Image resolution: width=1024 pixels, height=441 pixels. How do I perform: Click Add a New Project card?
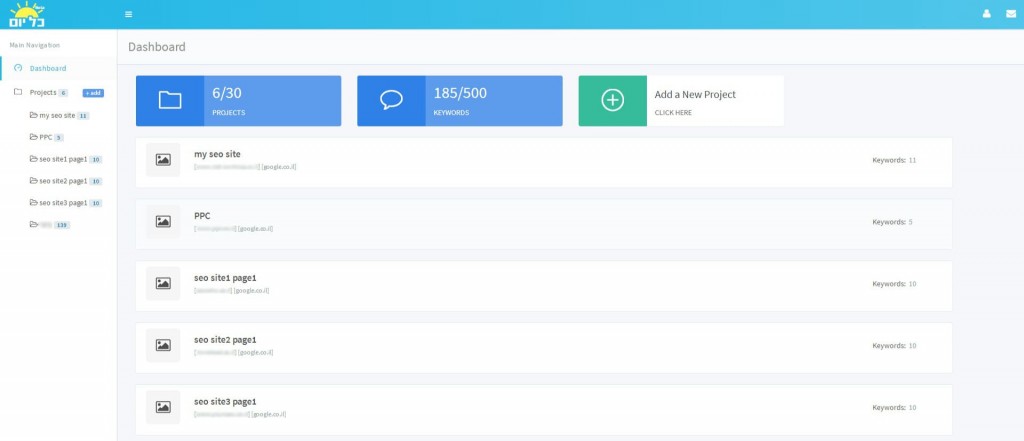(694, 100)
